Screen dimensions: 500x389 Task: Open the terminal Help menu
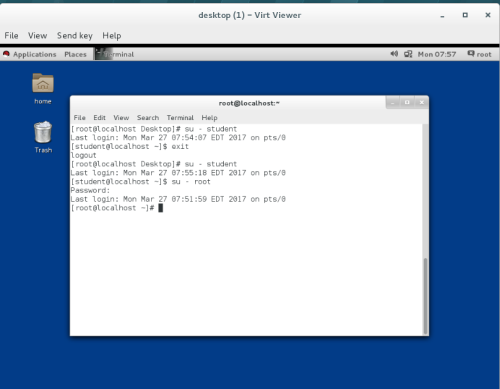click(209, 118)
